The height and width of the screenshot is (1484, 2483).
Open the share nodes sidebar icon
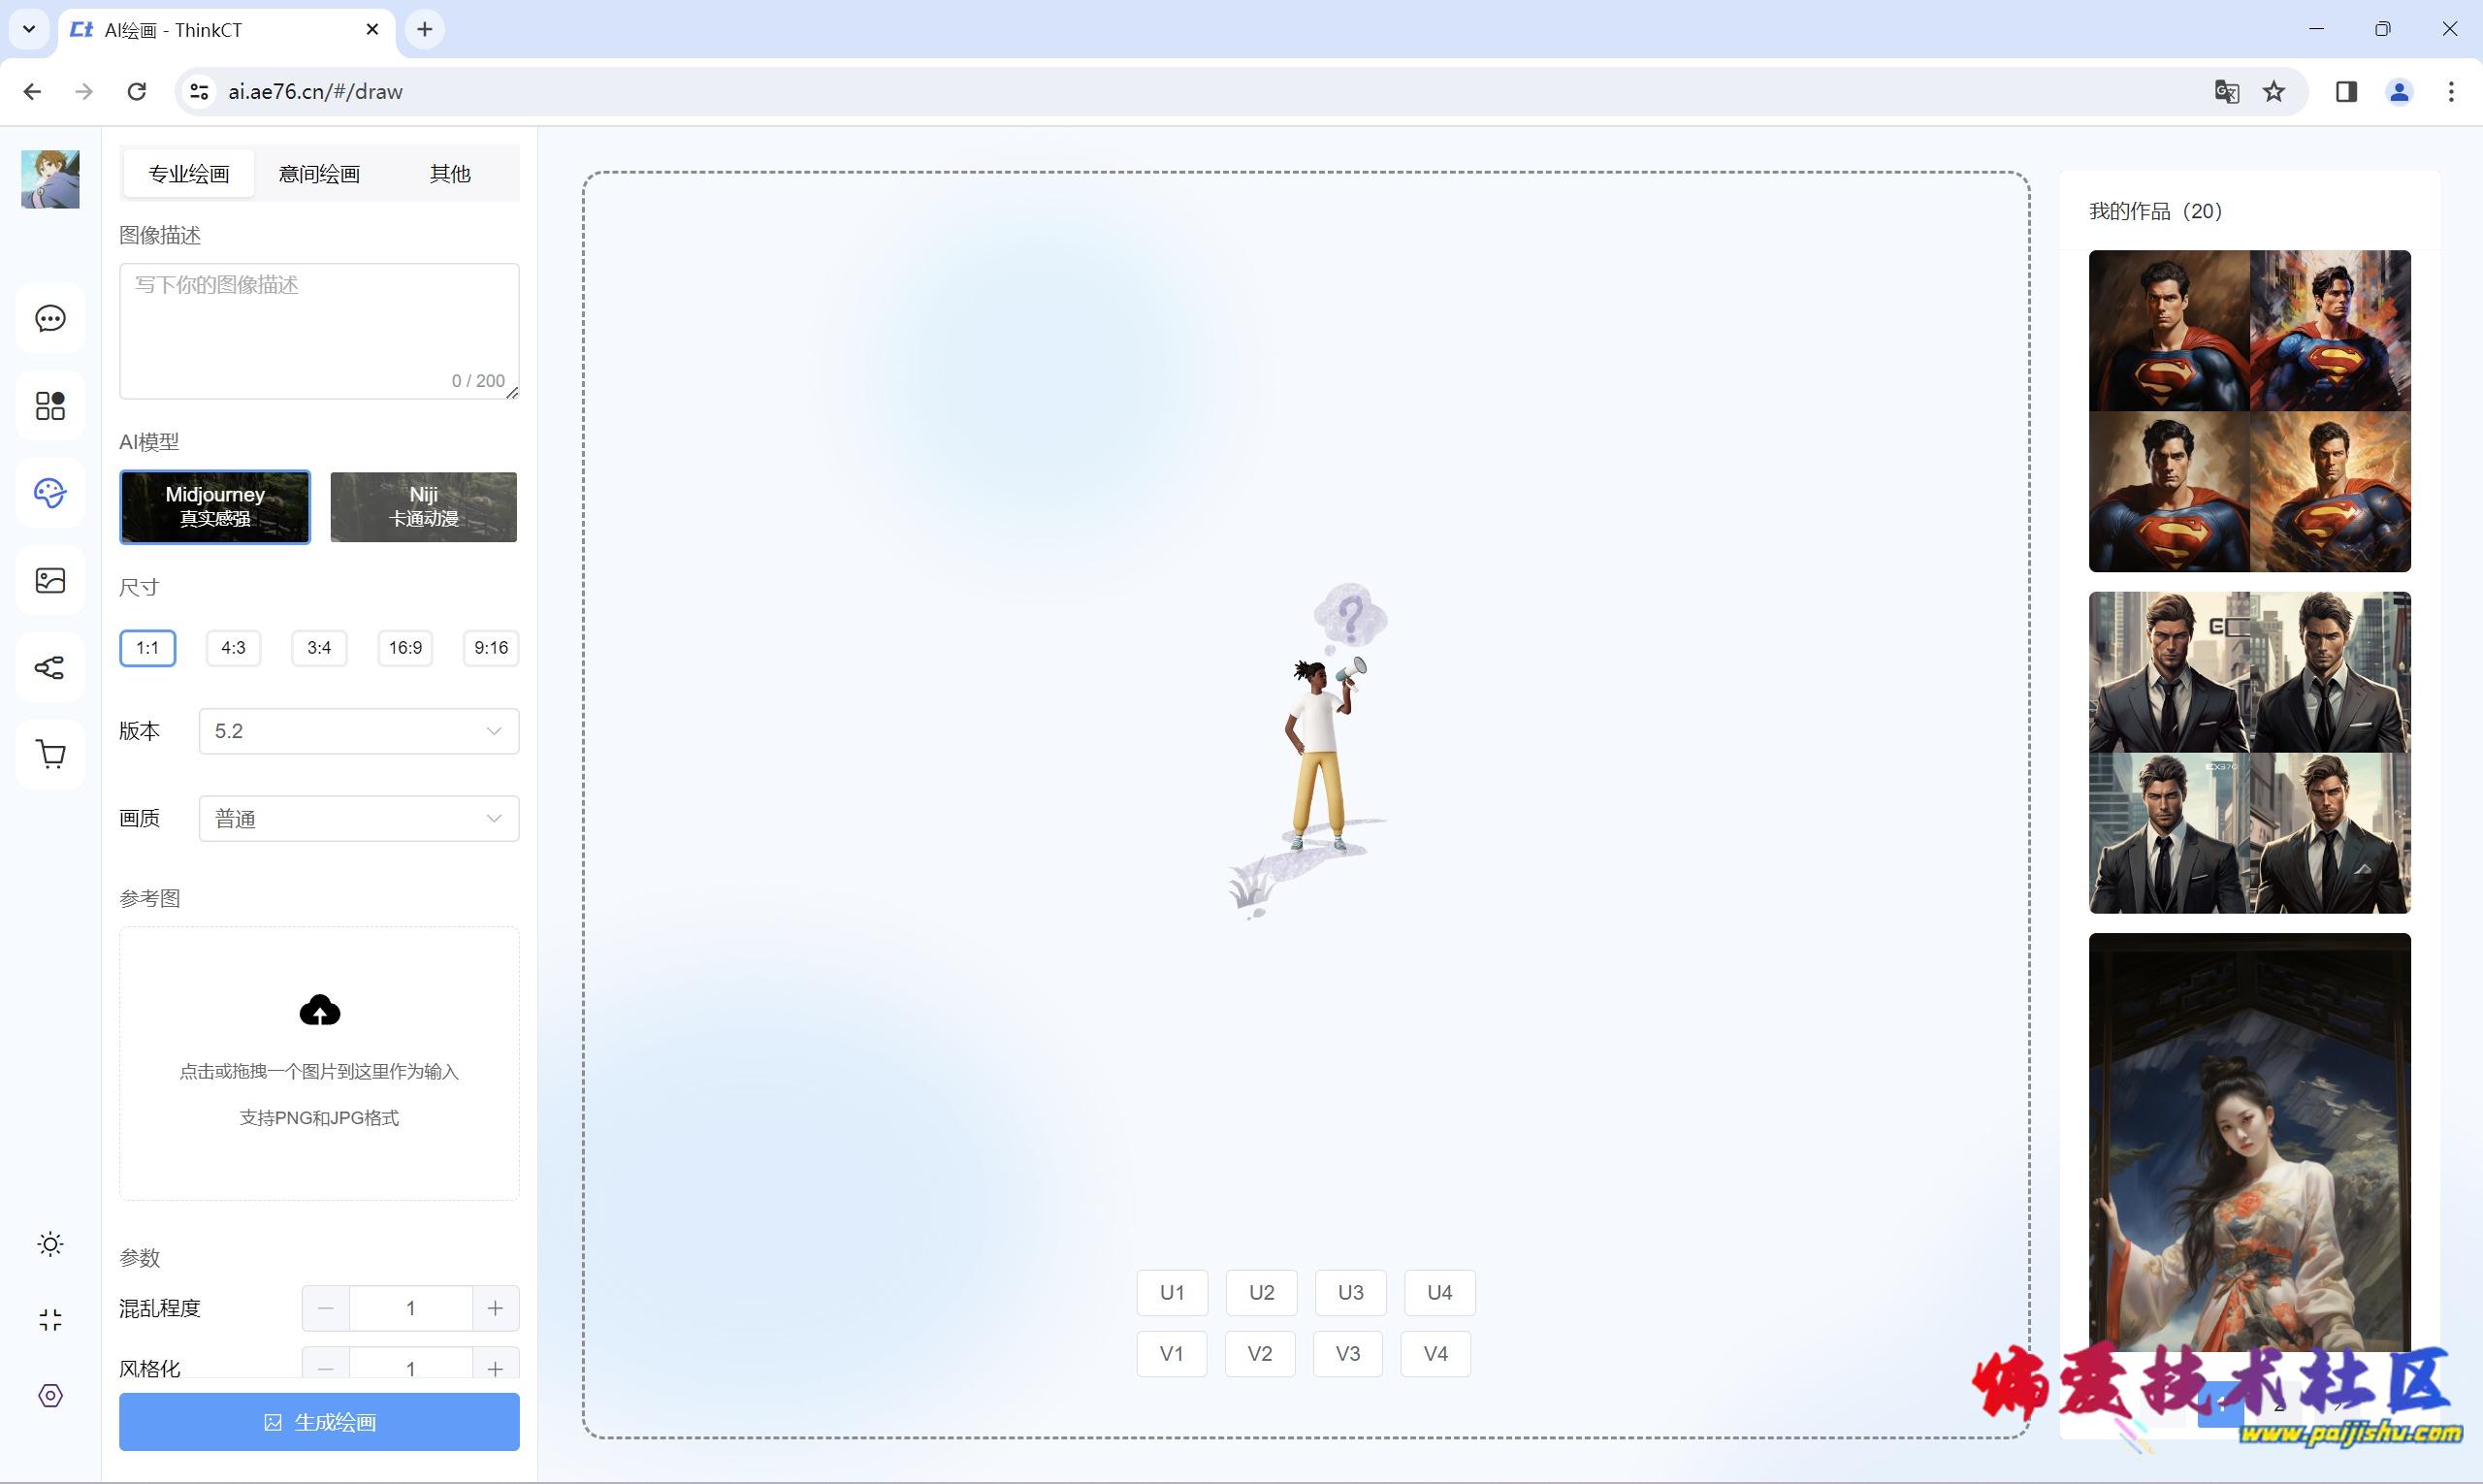50,667
